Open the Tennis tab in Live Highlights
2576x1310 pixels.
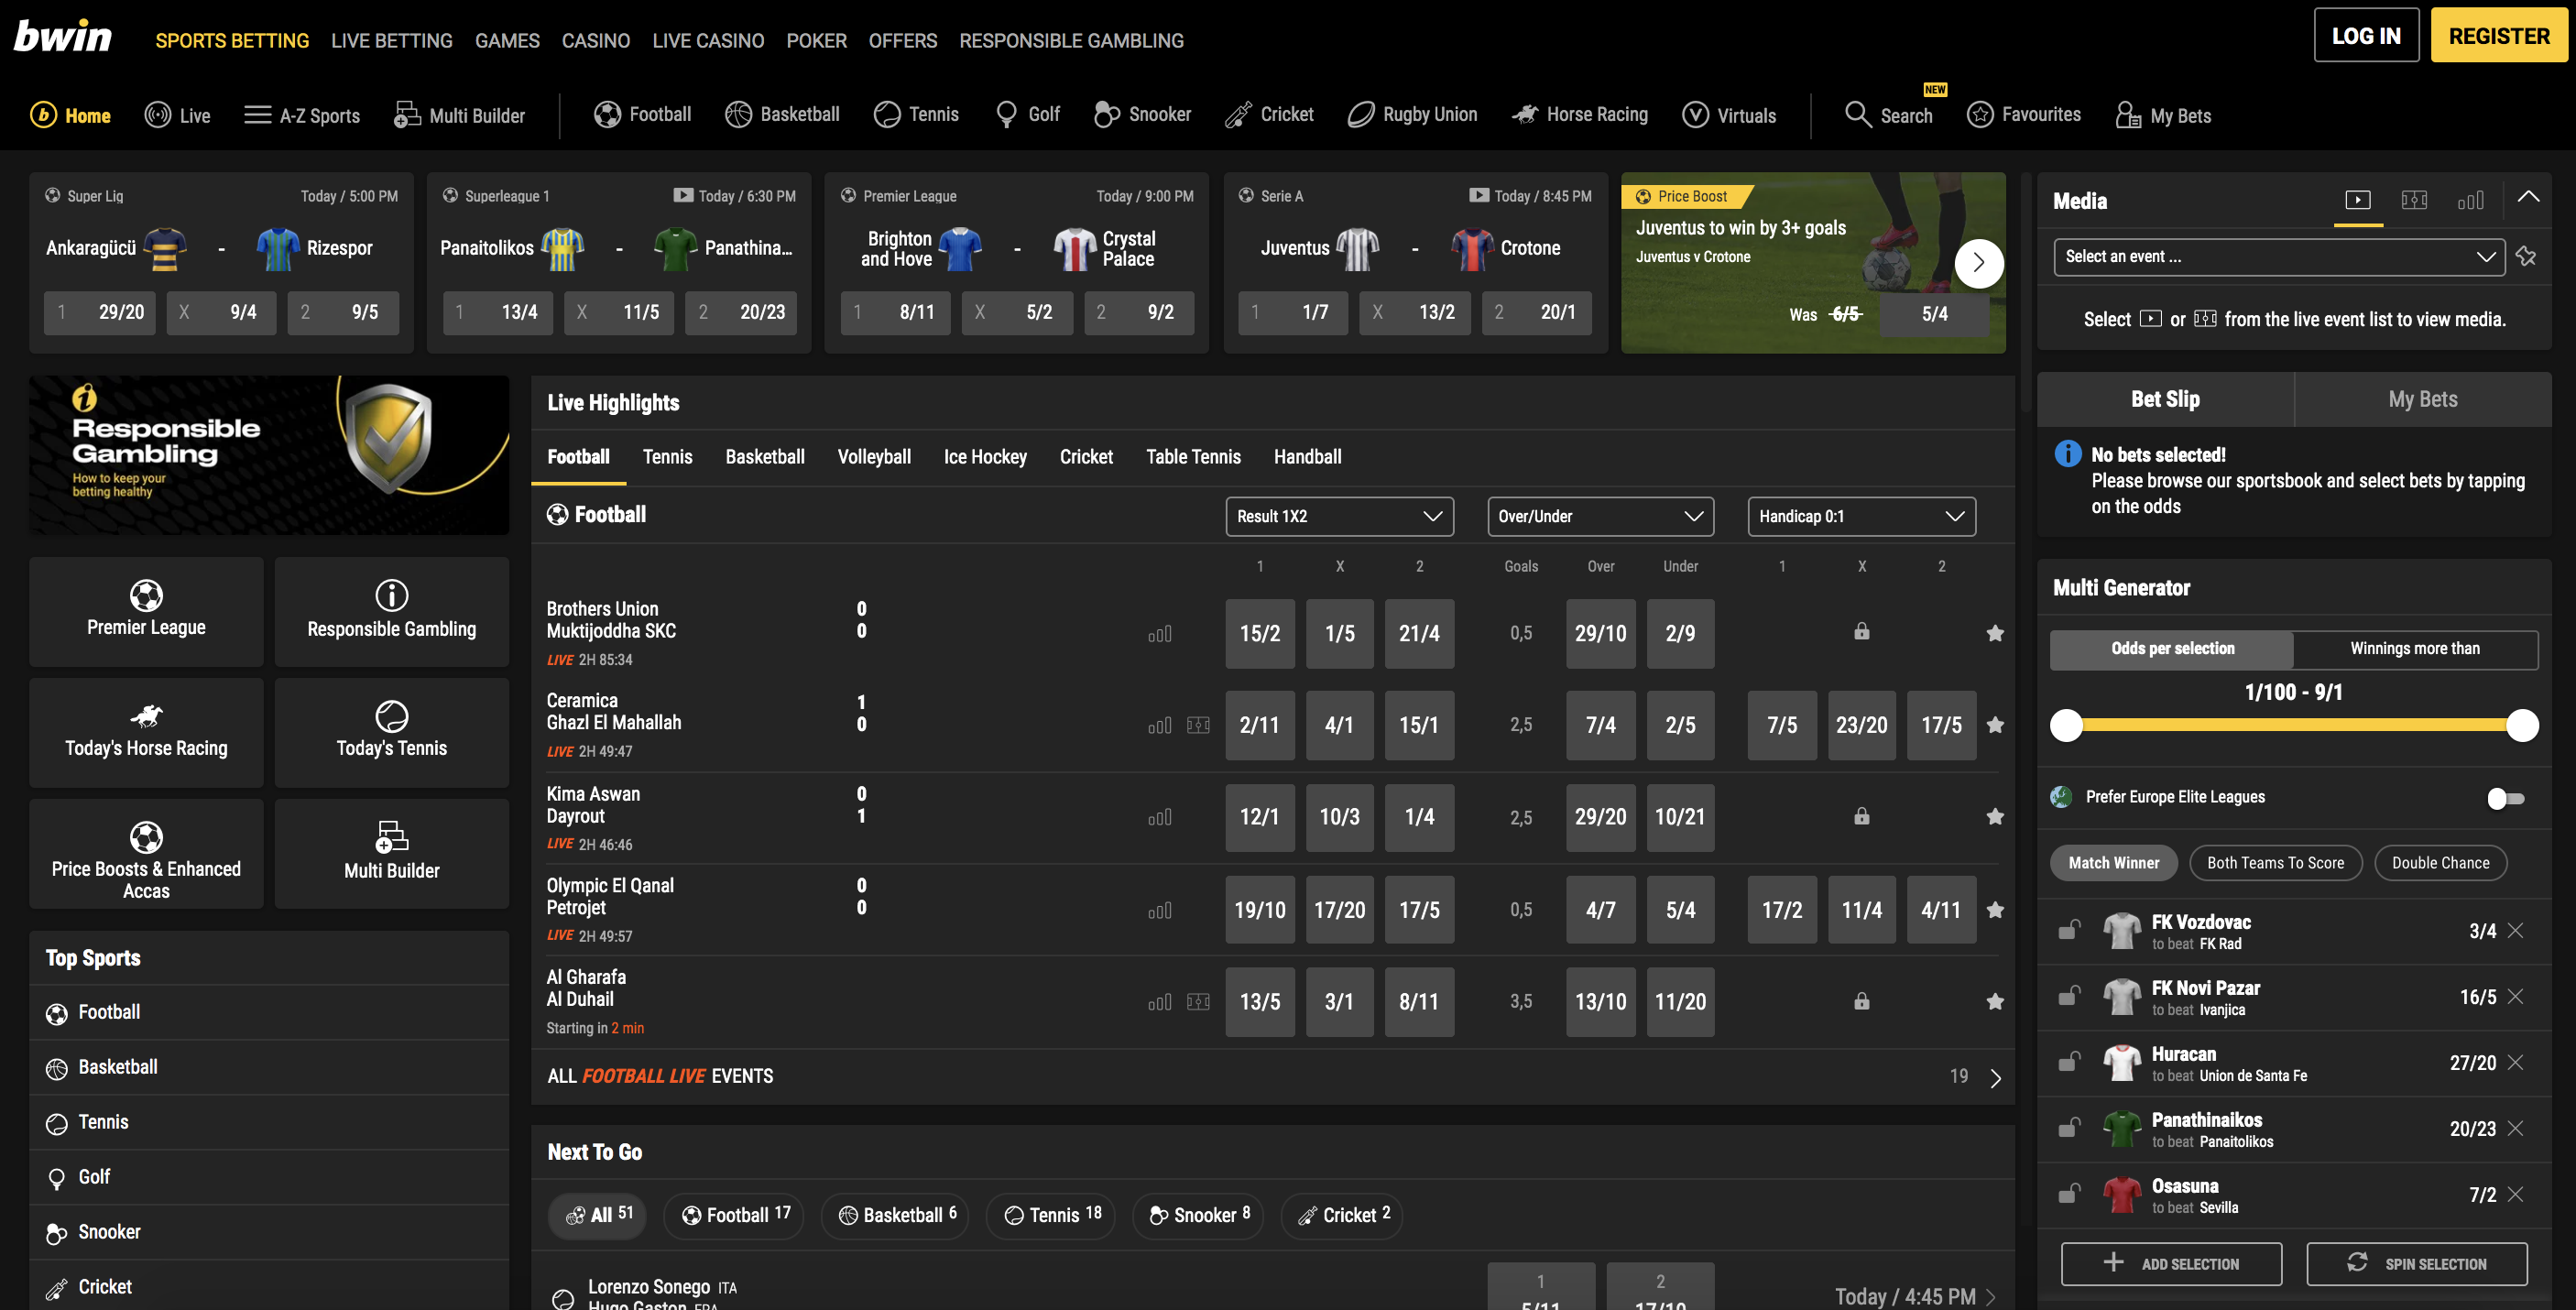click(667, 457)
